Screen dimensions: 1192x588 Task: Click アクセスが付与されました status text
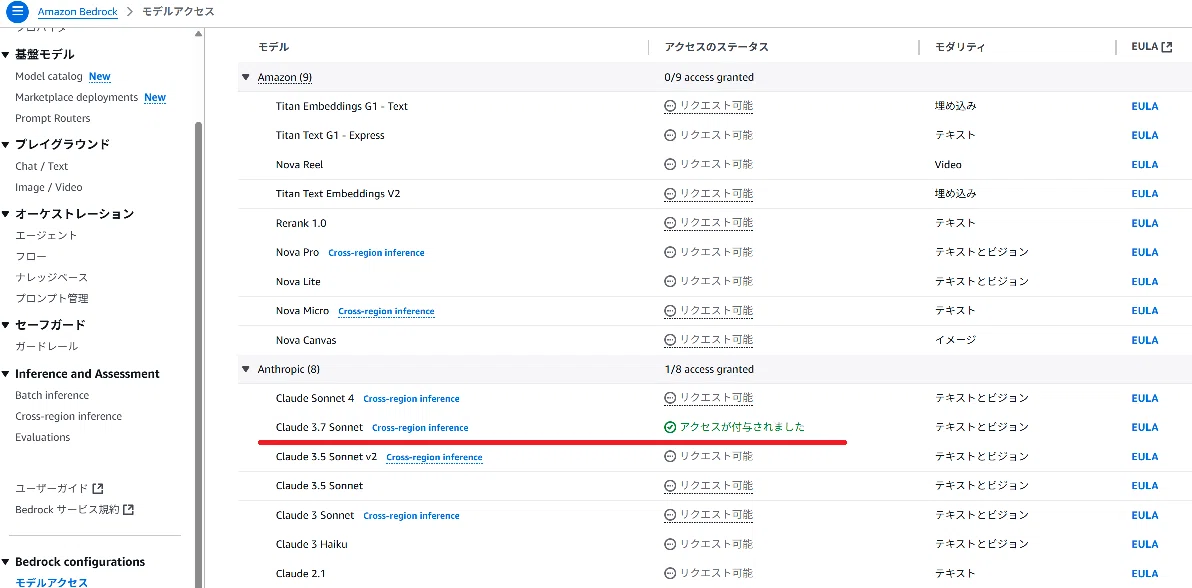coord(742,427)
